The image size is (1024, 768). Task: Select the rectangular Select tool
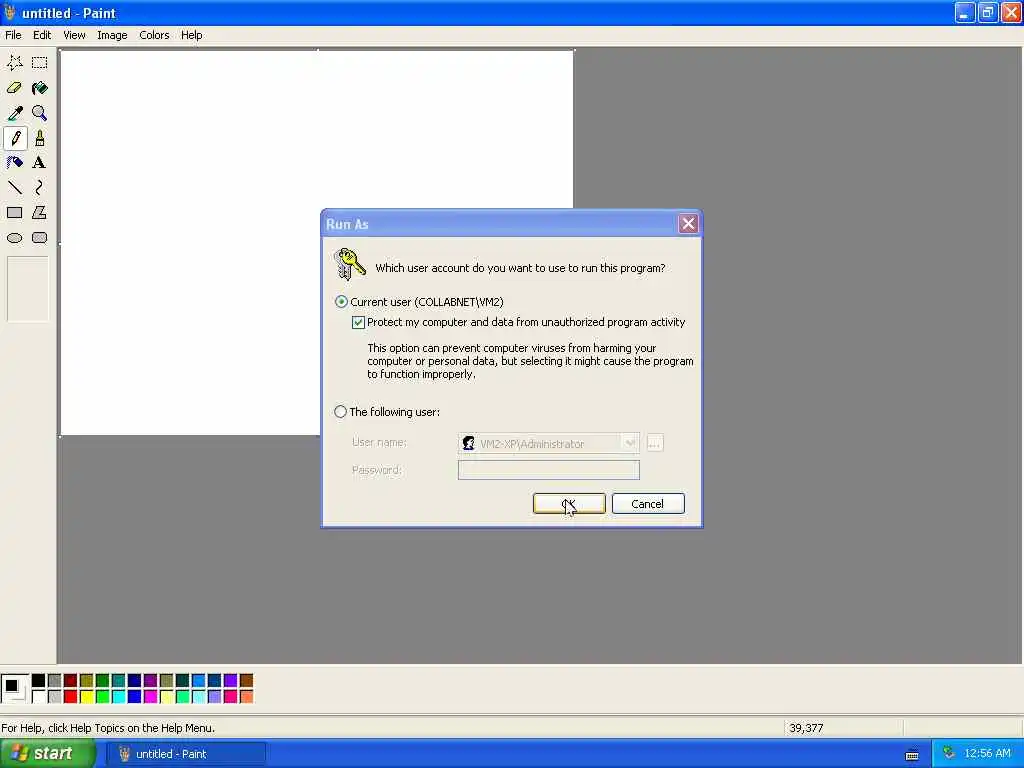[39, 63]
